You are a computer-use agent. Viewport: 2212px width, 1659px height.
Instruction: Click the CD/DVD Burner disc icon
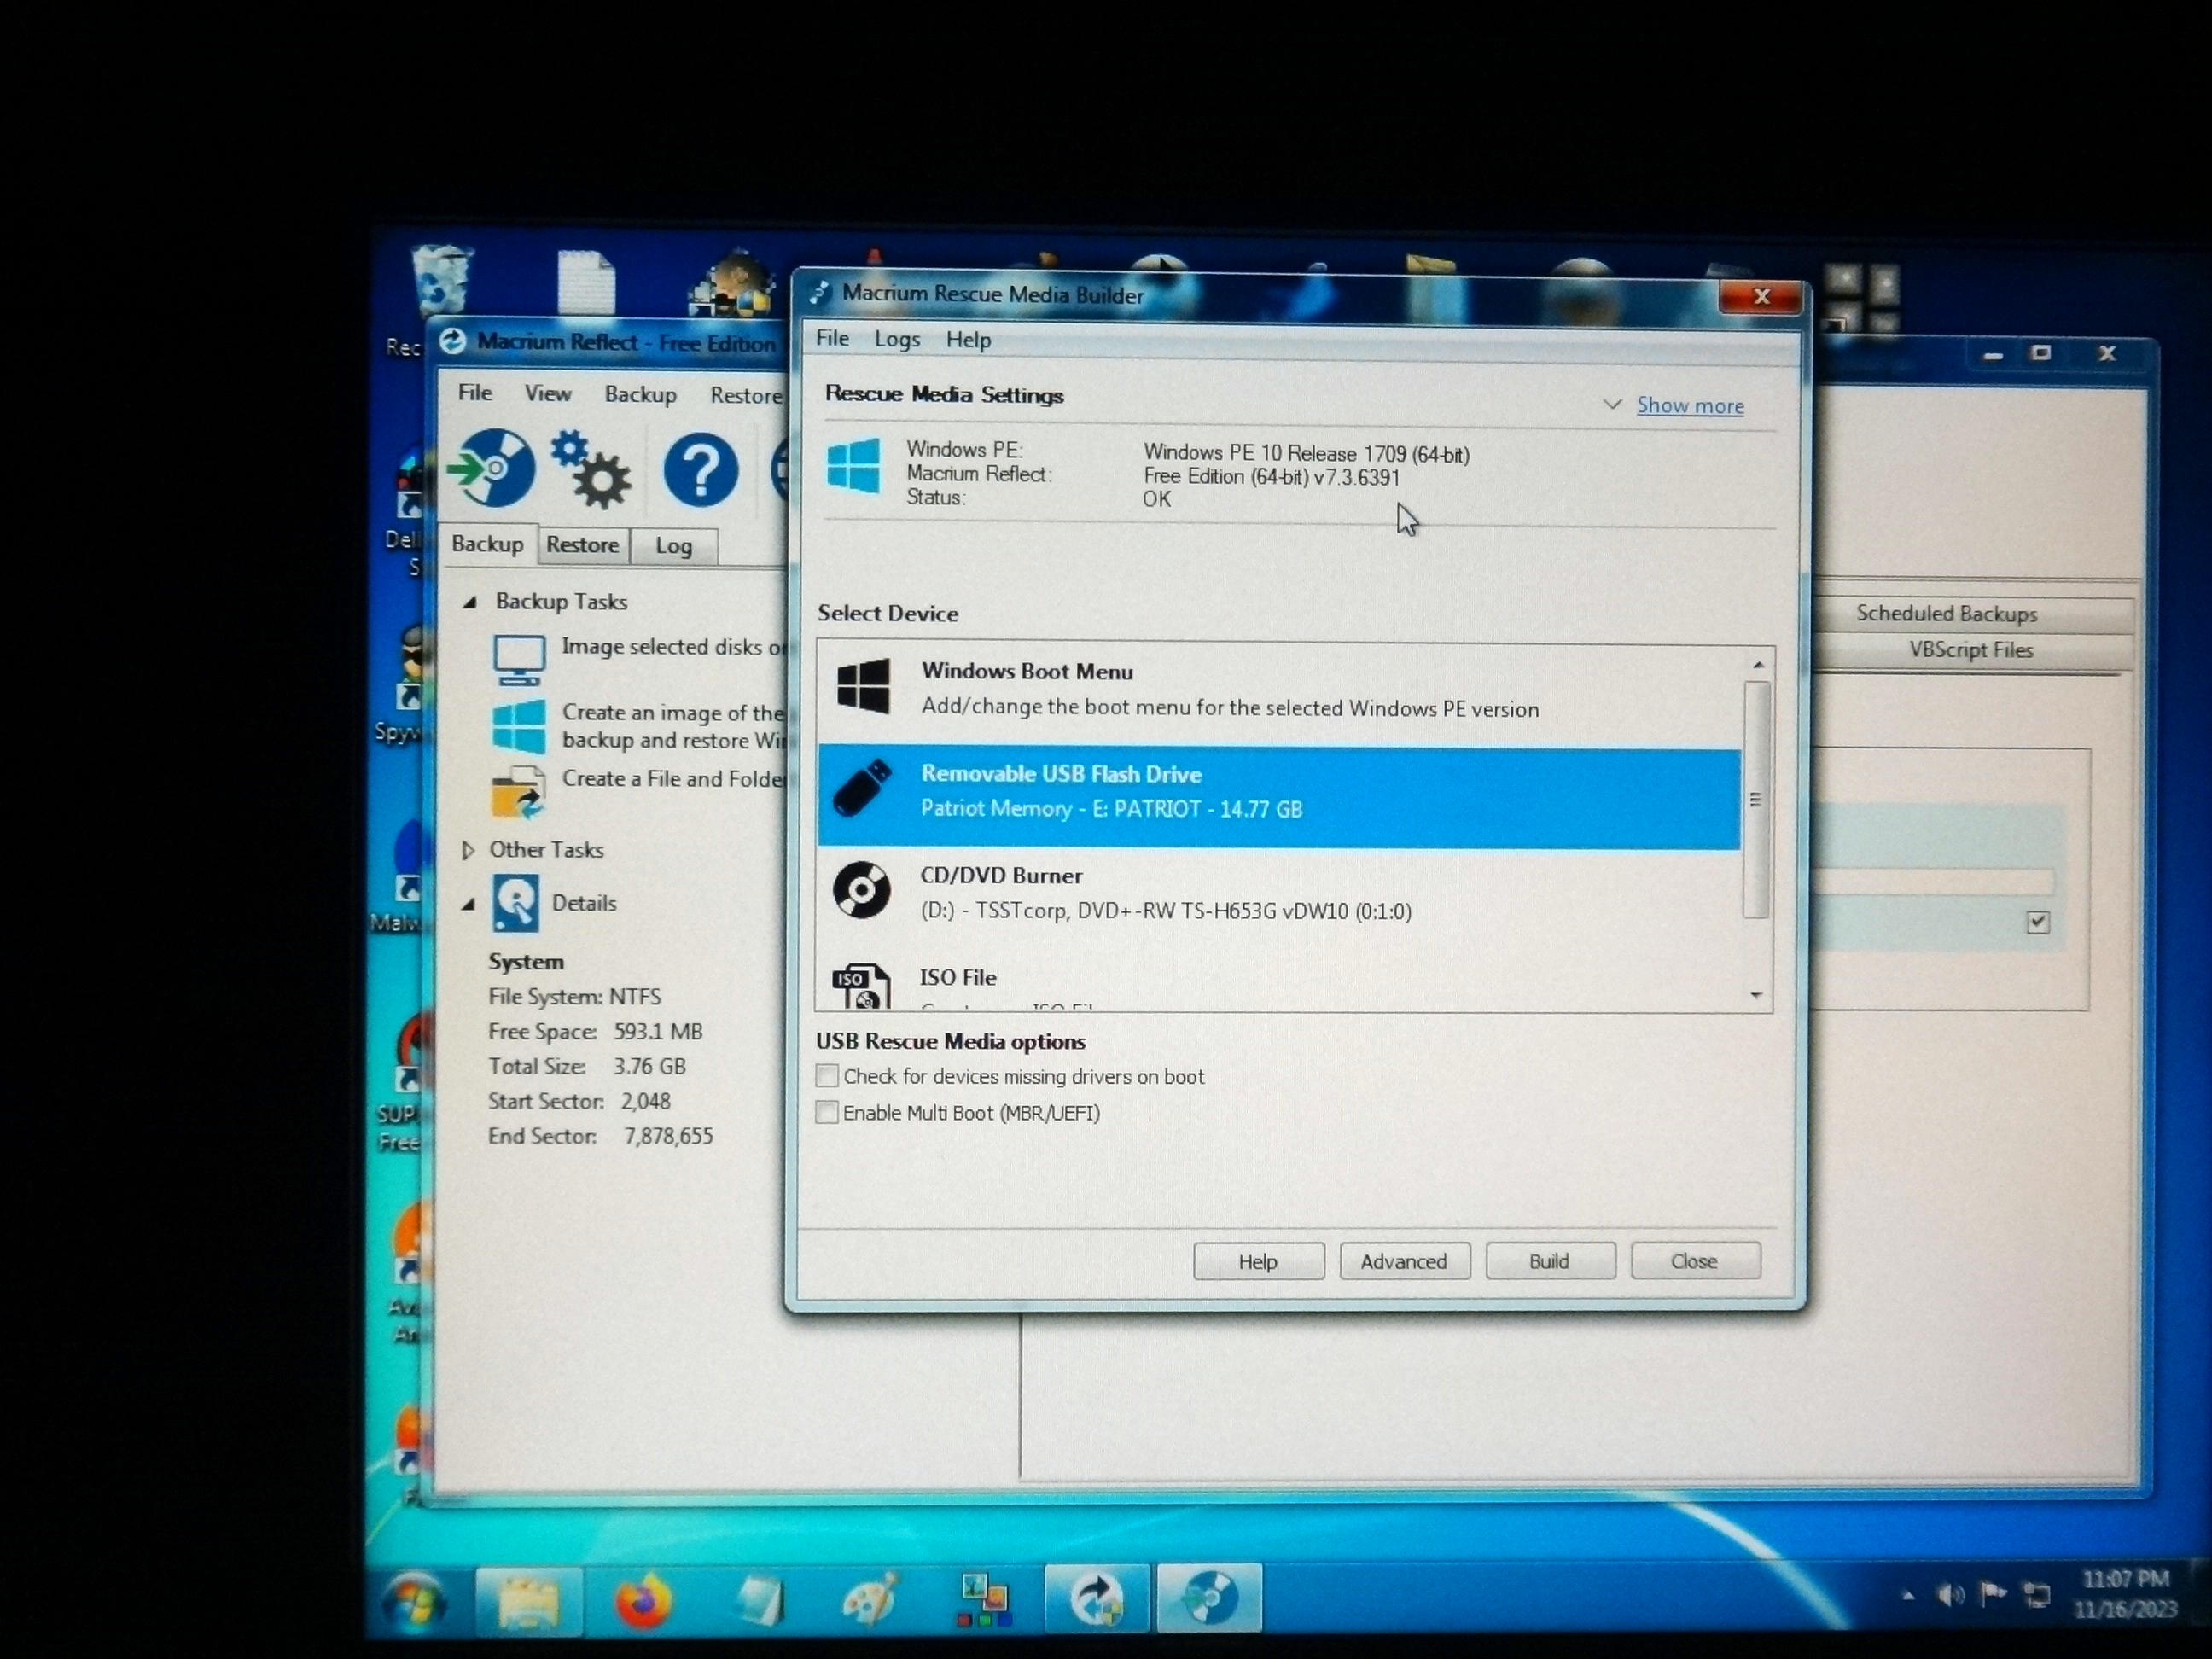(861, 889)
